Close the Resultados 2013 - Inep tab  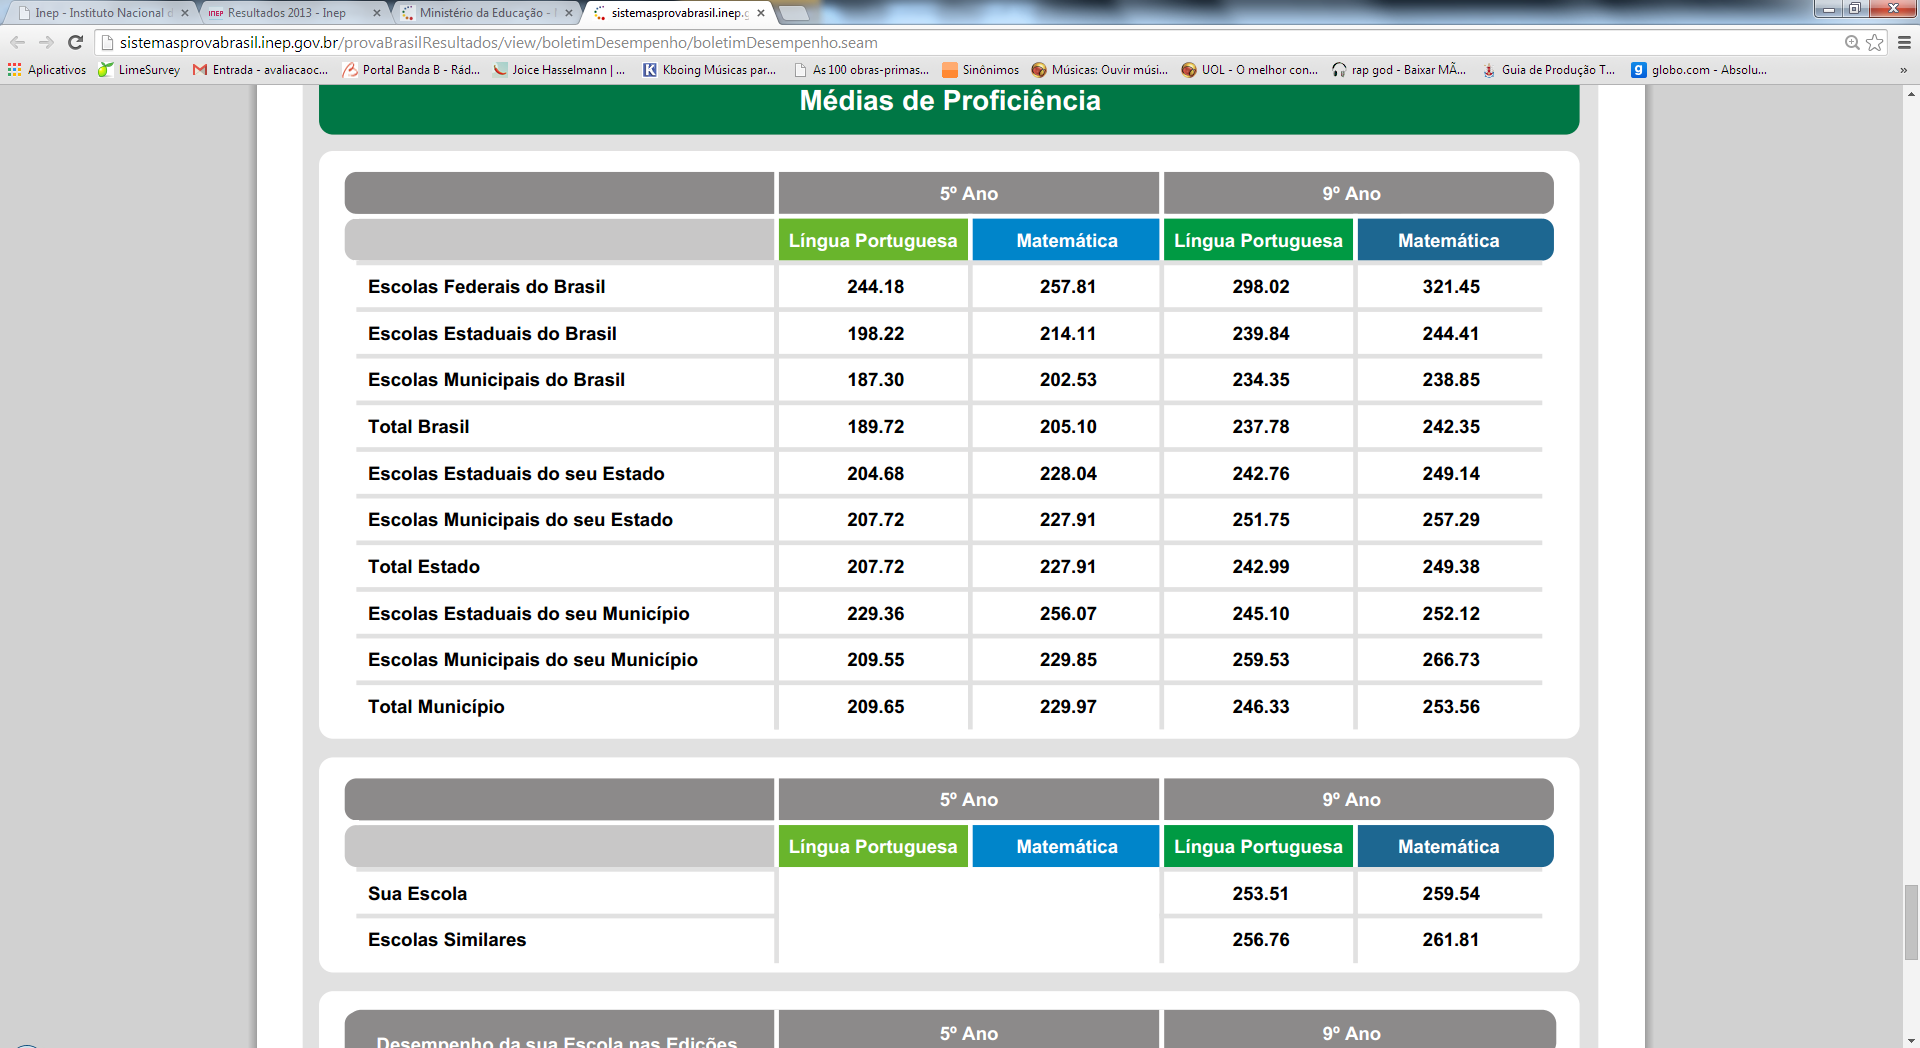coord(377,13)
